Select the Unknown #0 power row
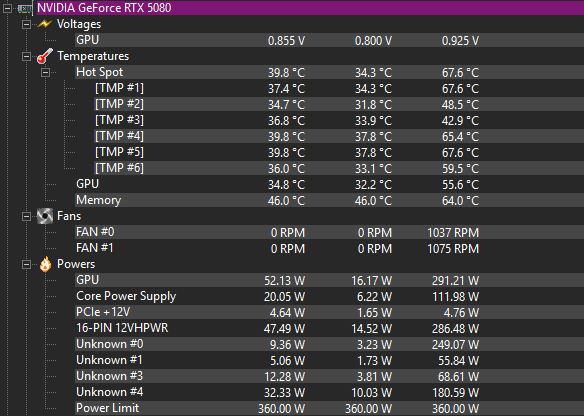 point(329,344)
